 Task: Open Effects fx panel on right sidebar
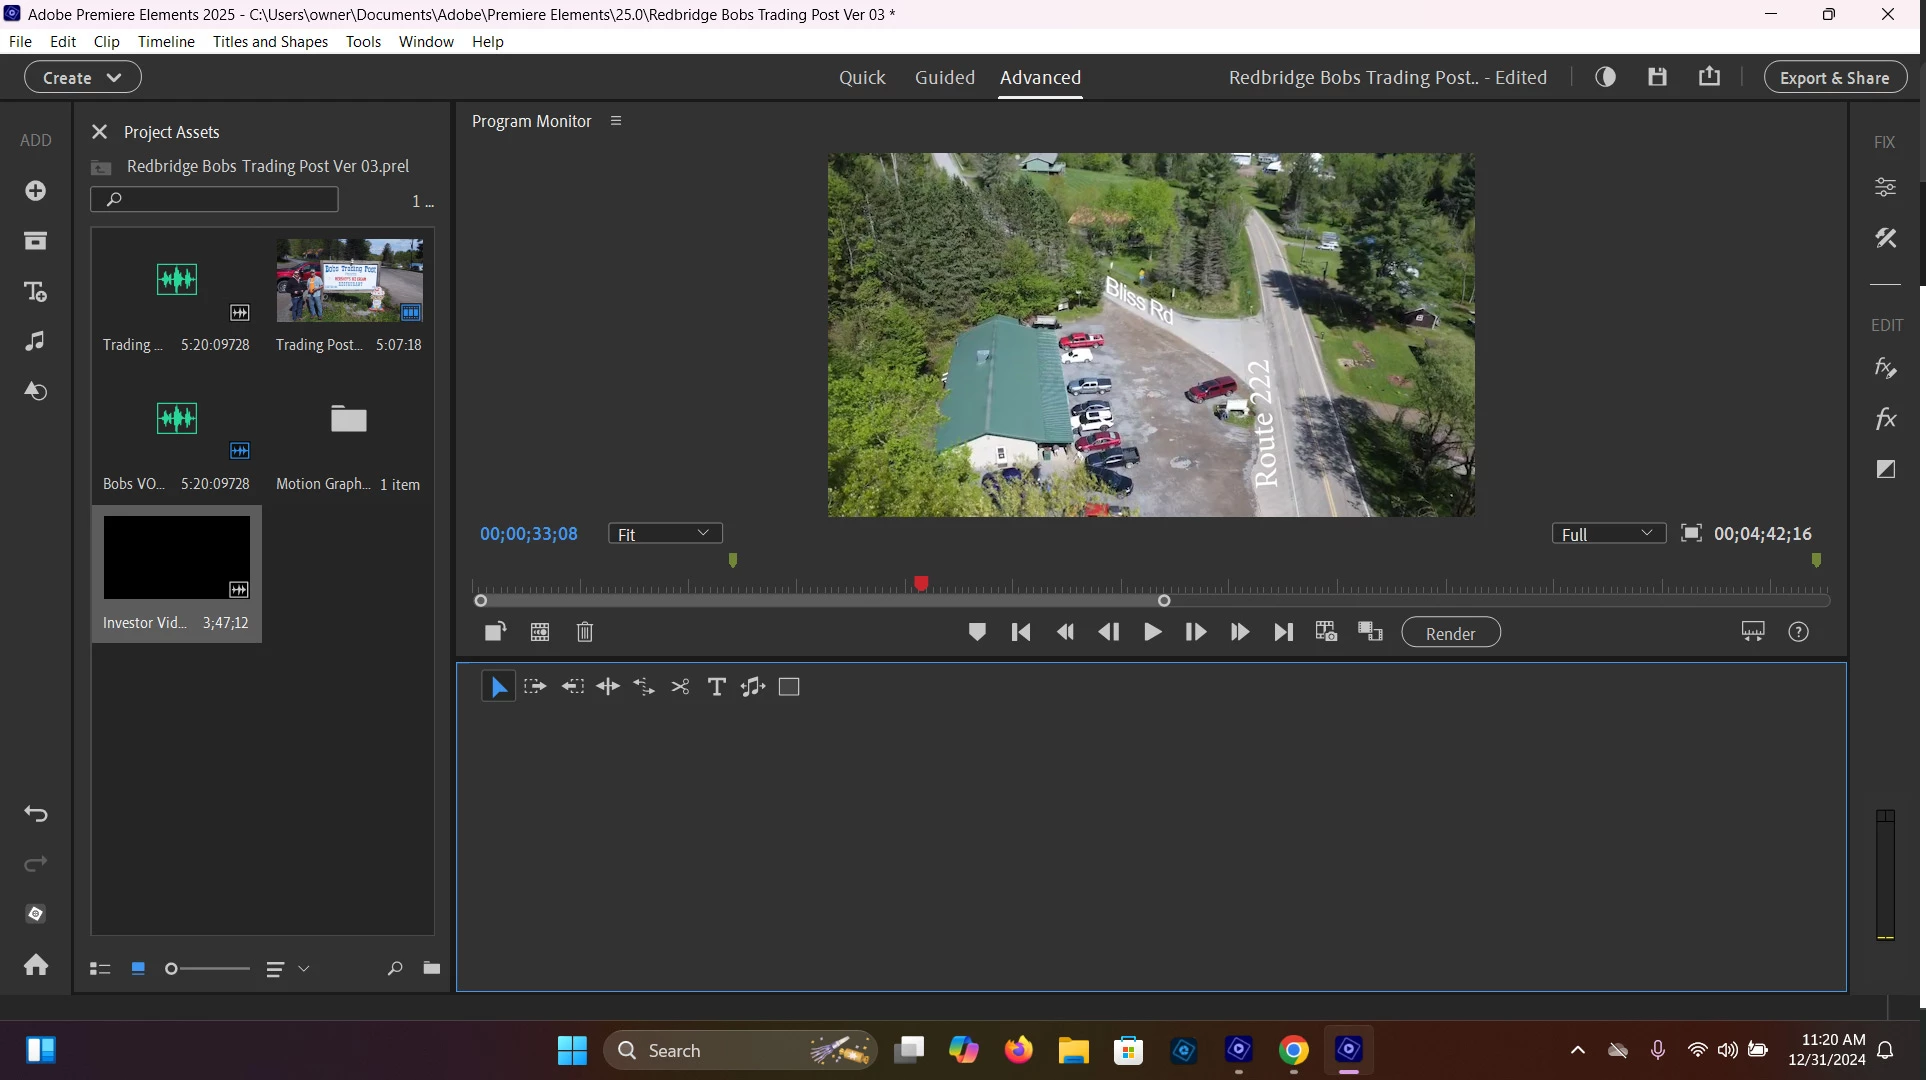pos(1885,418)
